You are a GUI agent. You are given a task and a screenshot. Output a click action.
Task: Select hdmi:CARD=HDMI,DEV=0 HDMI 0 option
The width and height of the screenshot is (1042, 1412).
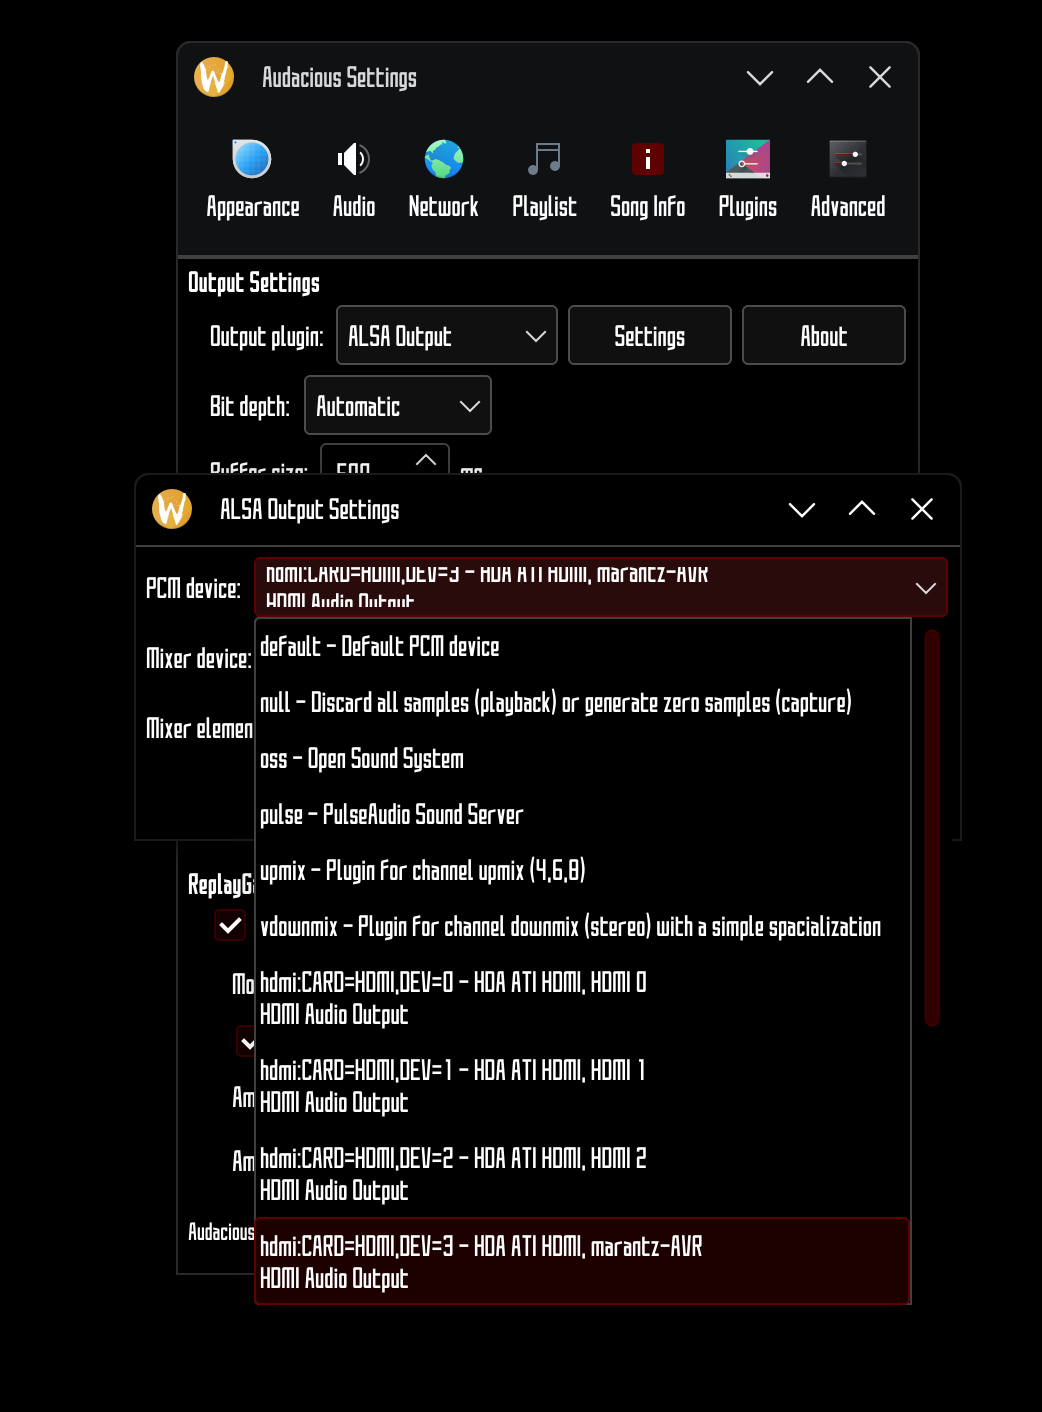[x=583, y=998]
